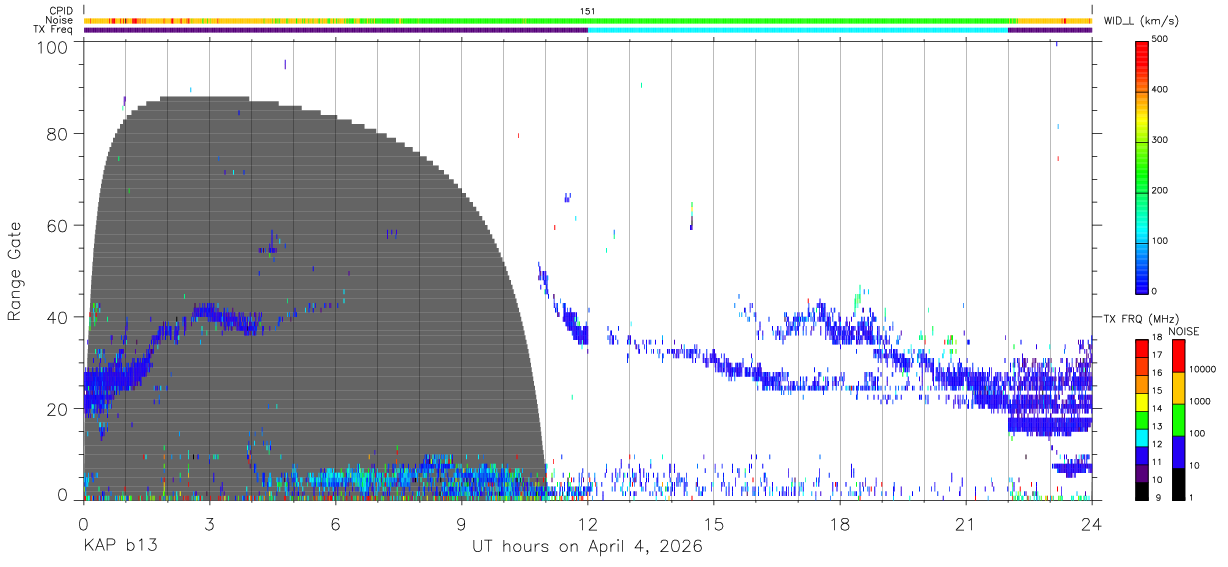
Task: Click the 17 MHz tick label
Action: [1157, 355]
